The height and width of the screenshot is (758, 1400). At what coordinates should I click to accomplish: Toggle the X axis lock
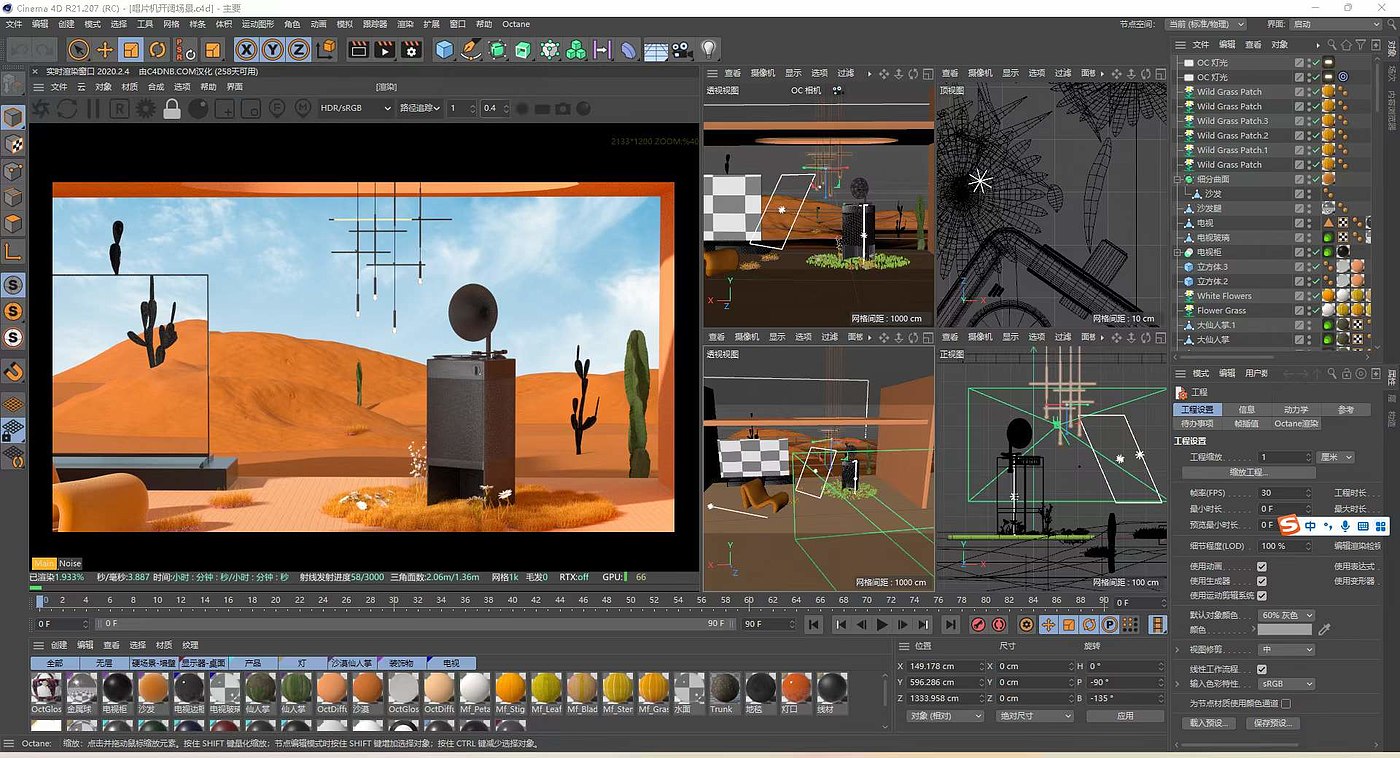click(x=246, y=49)
